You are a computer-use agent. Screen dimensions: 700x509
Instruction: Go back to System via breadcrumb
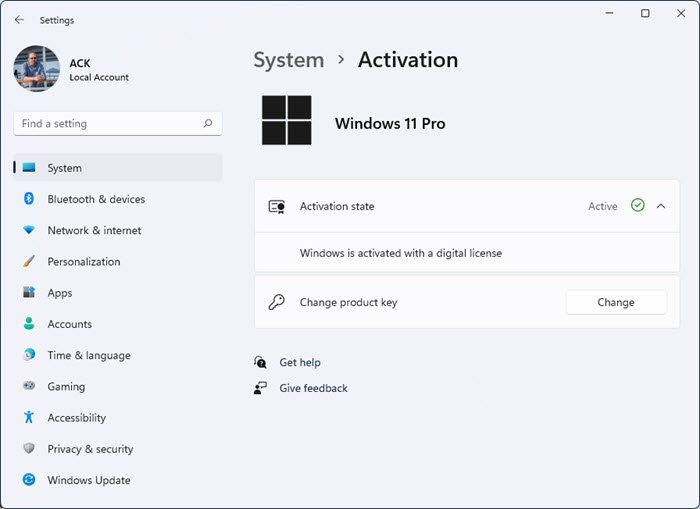pyautogui.click(x=288, y=60)
